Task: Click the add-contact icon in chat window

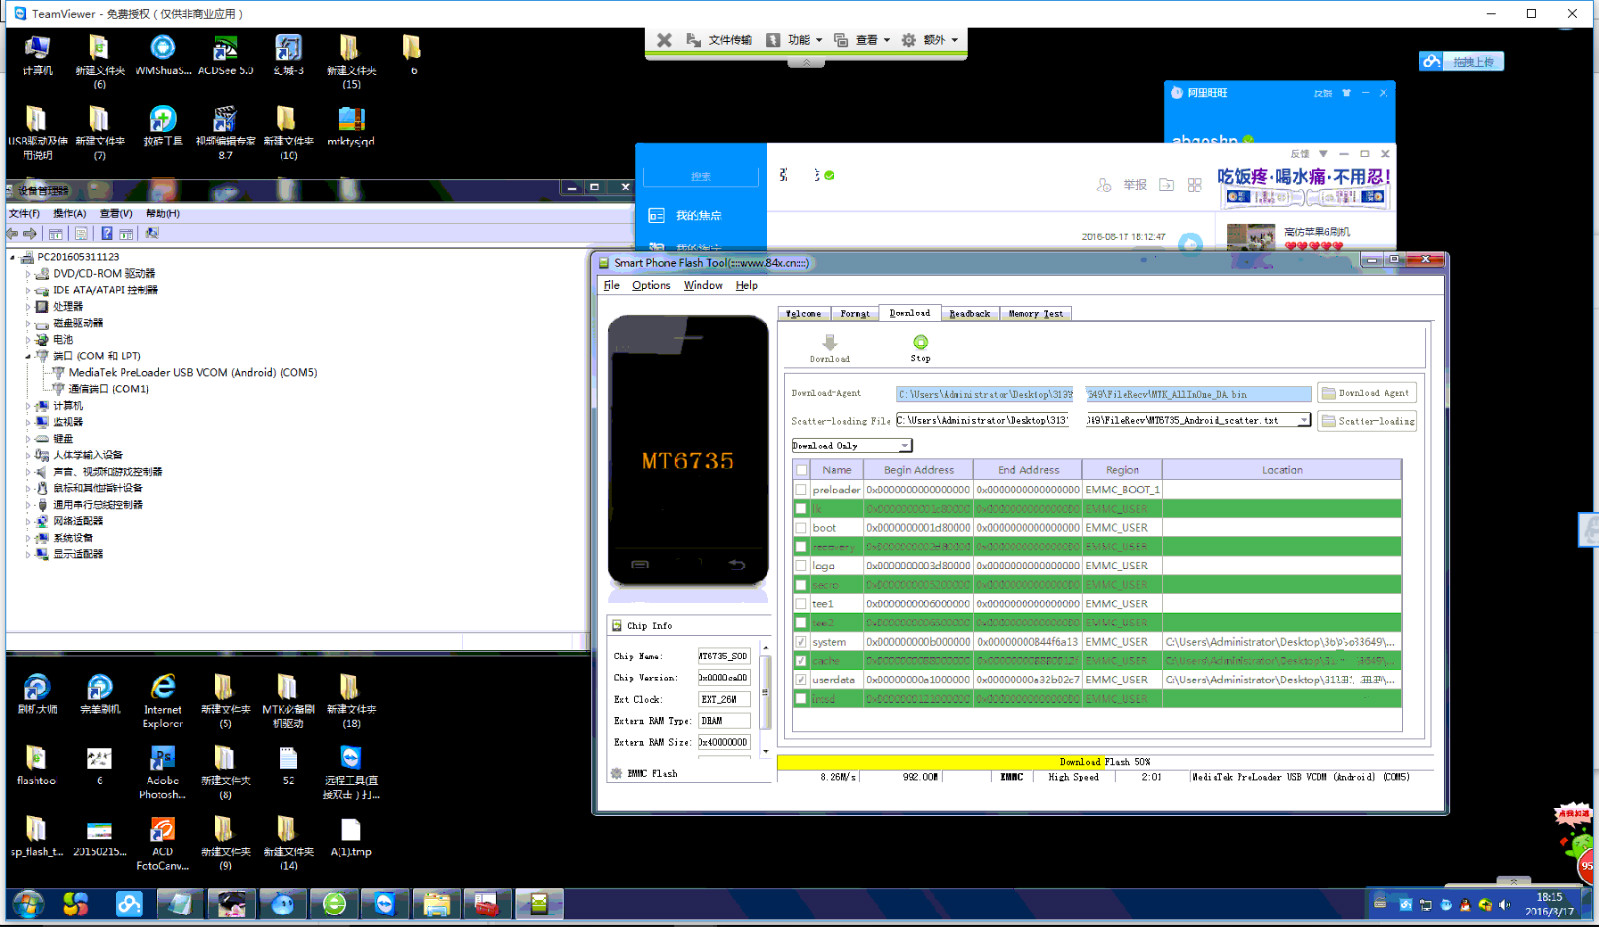Action: tap(1104, 185)
